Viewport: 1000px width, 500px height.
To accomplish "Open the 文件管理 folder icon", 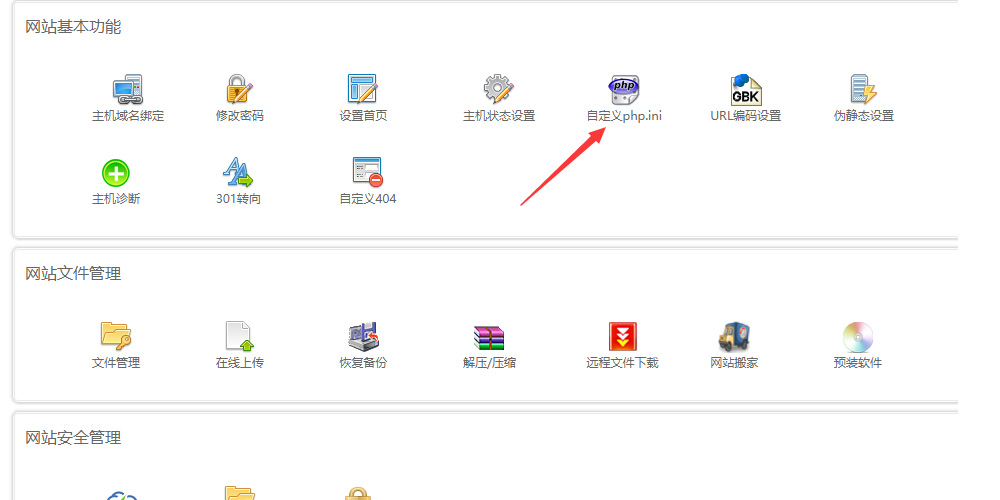I will pos(116,336).
